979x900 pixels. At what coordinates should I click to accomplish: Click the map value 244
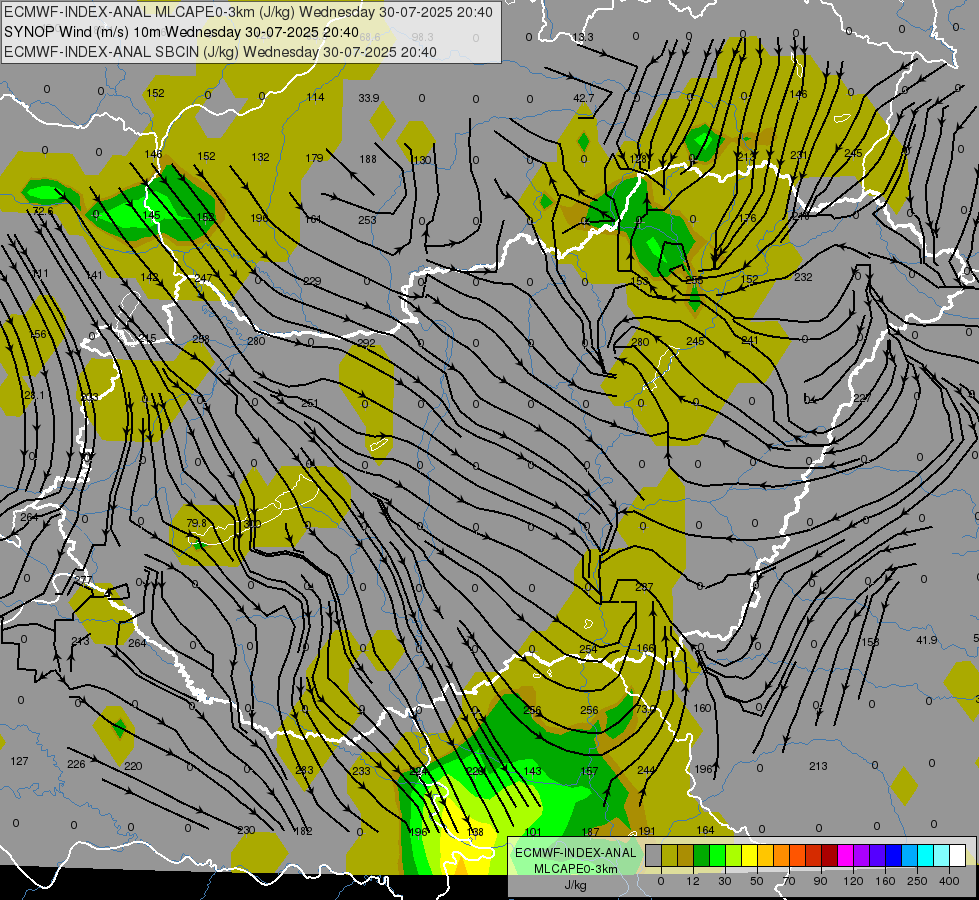coord(646,770)
